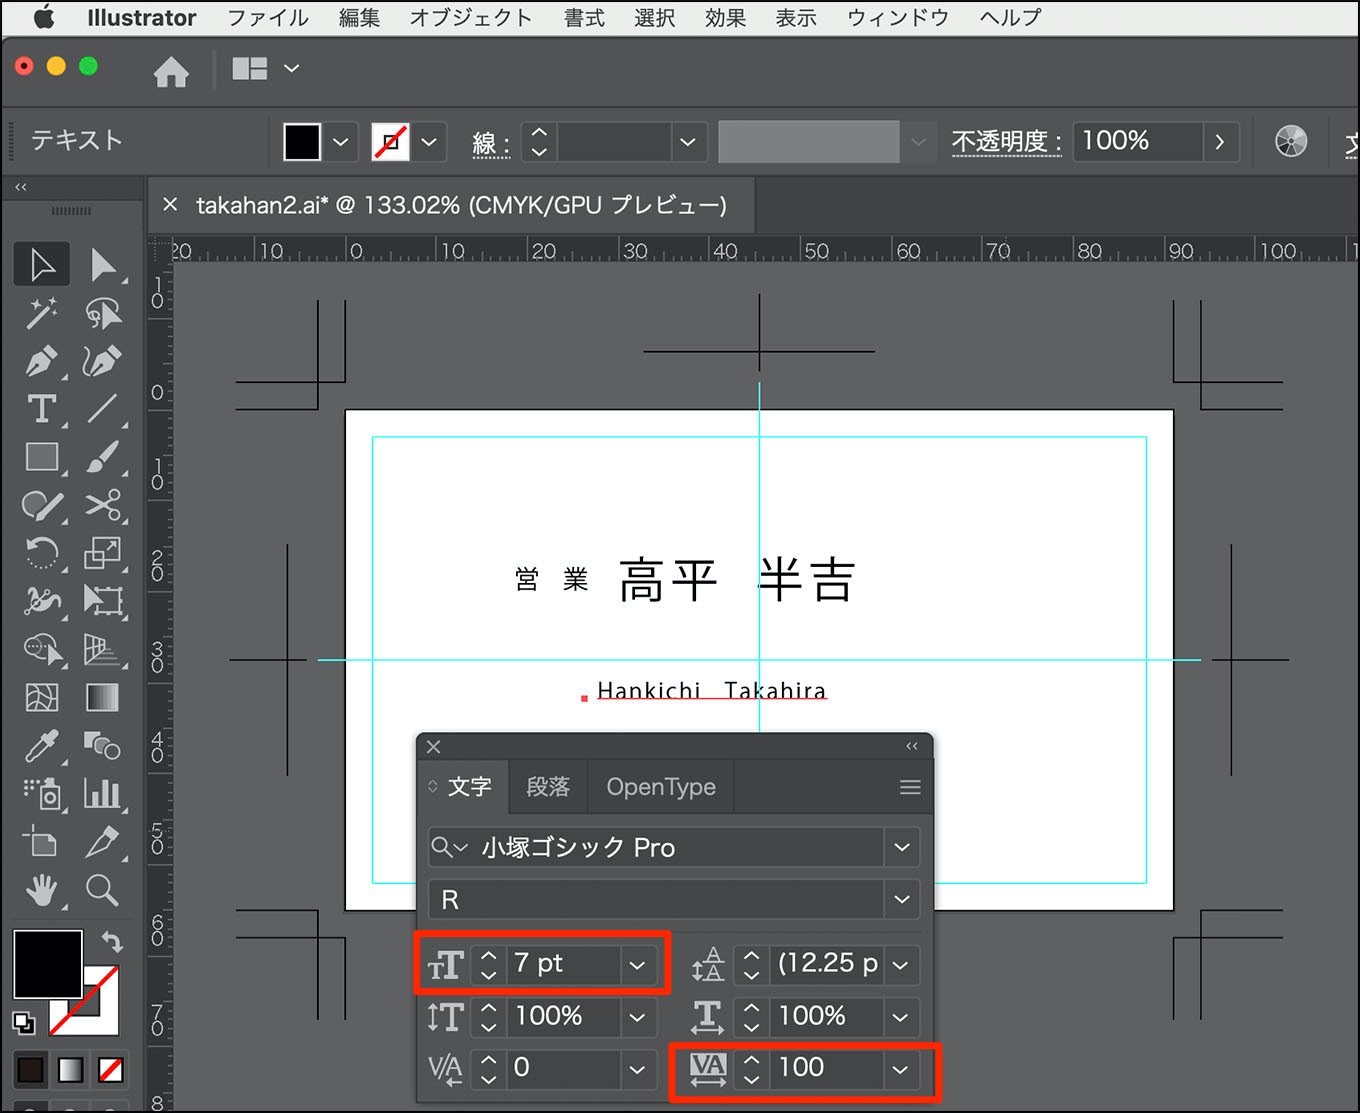Select the Type tool
This screenshot has width=1360, height=1113.
coord(42,409)
